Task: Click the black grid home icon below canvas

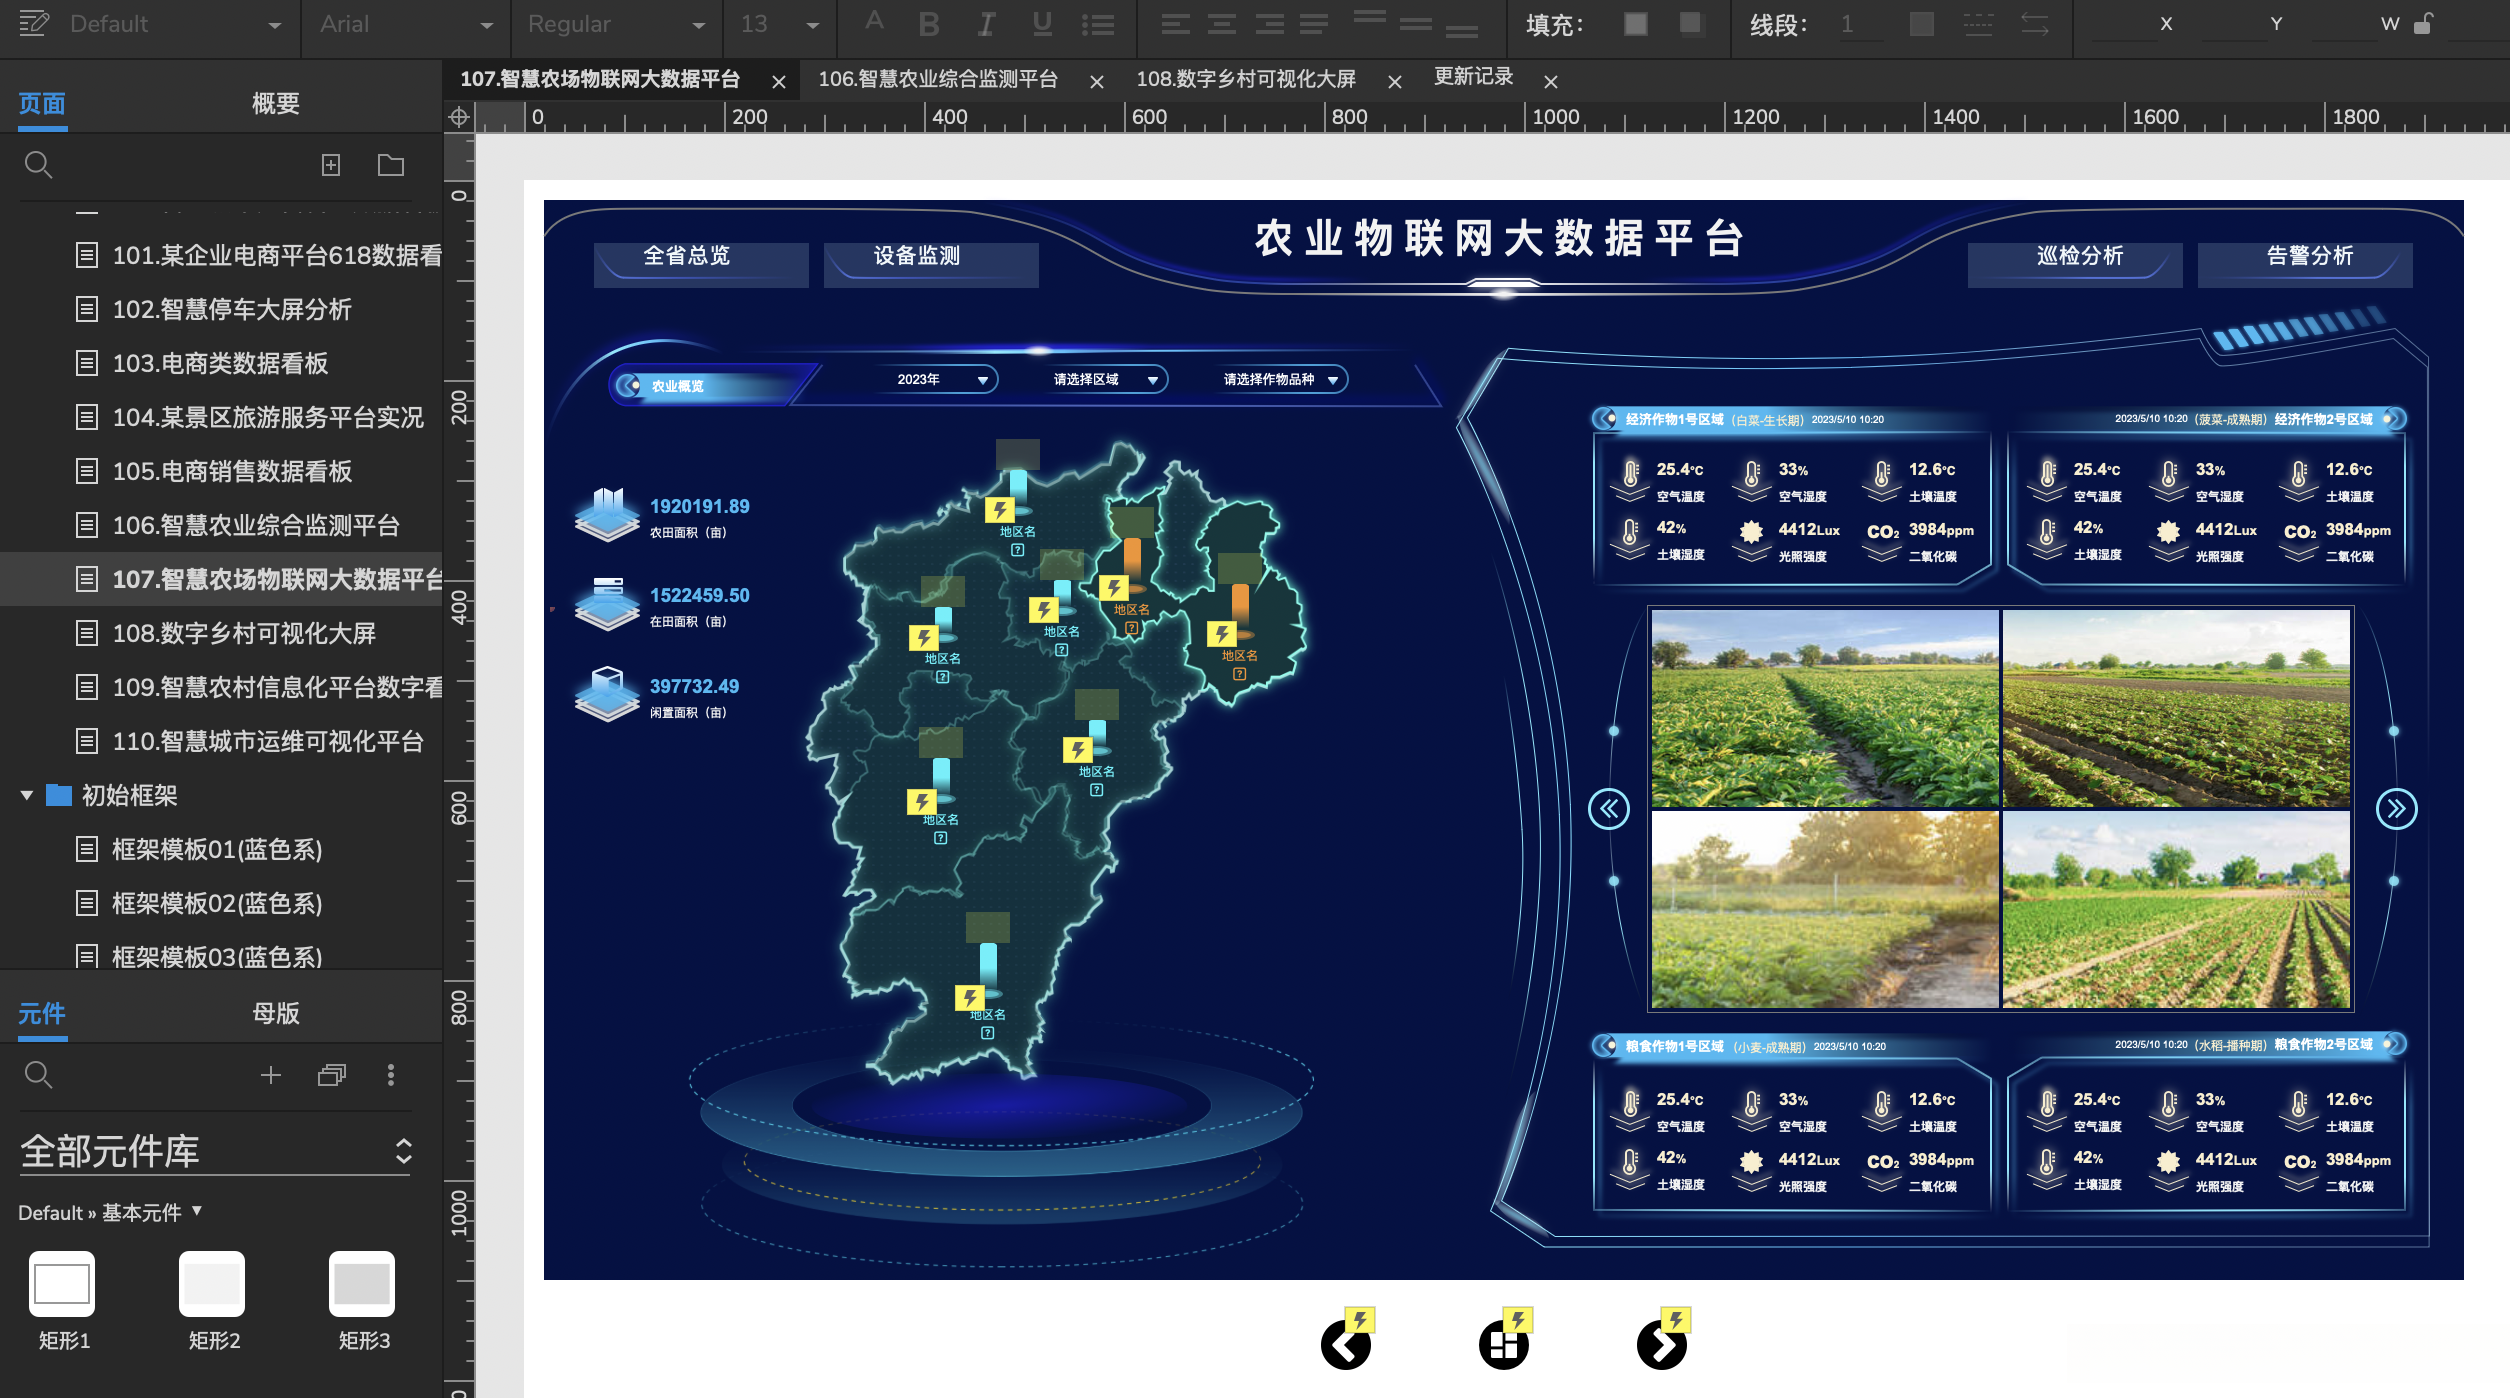Action: [x=1503, y=1345]
